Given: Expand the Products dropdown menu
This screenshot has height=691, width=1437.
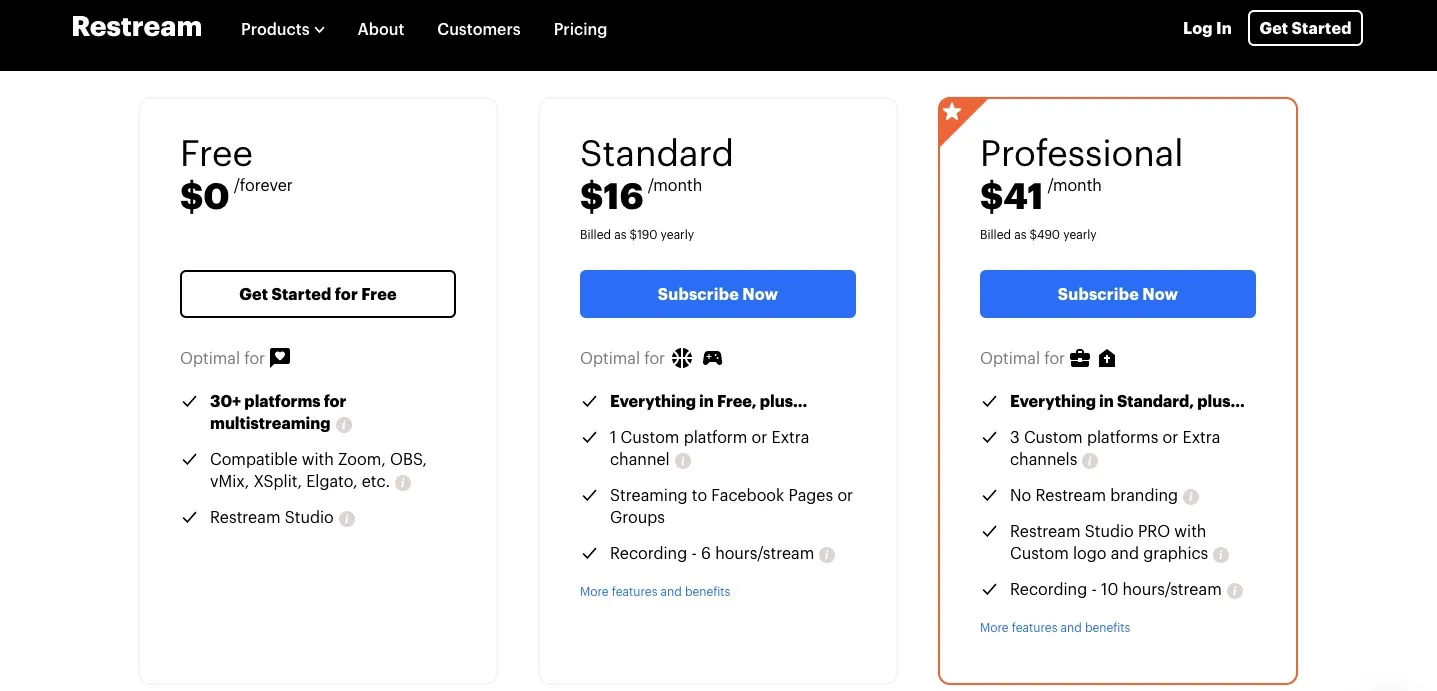Looking at the screenshot, I should pos(283,29).
